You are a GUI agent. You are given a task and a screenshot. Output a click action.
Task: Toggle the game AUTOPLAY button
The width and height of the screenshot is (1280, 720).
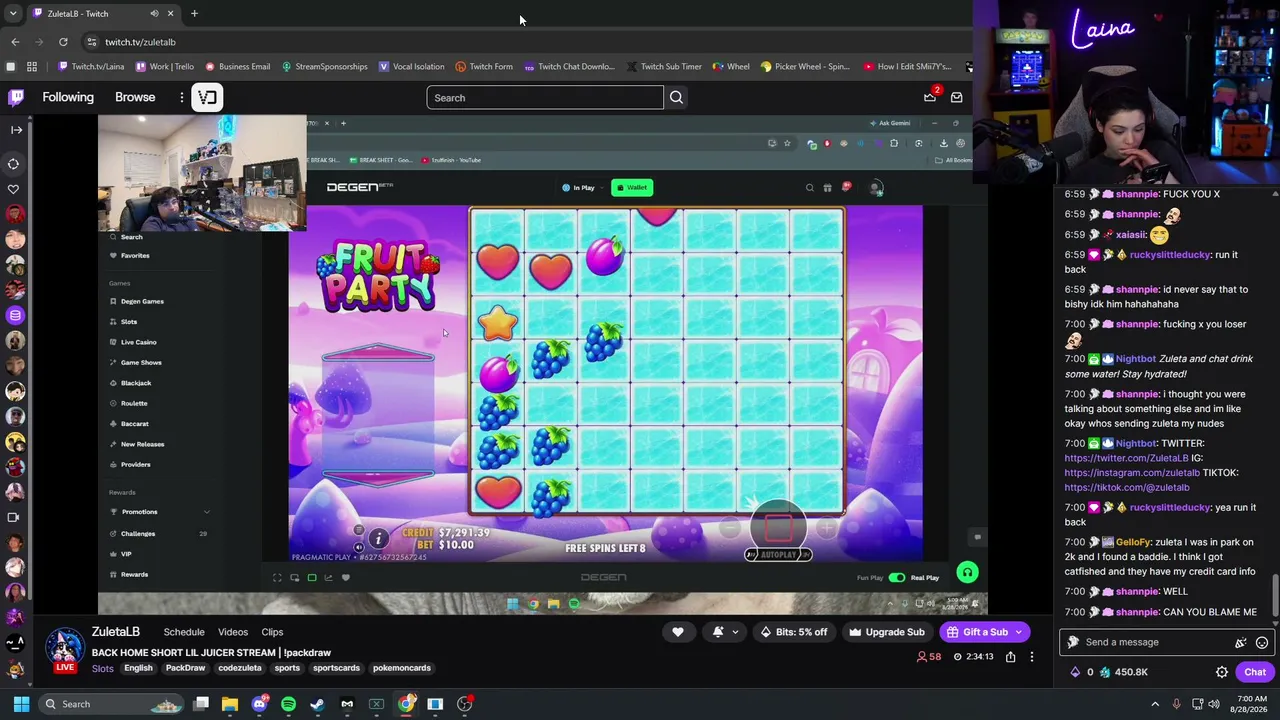(x=778, y=555)
